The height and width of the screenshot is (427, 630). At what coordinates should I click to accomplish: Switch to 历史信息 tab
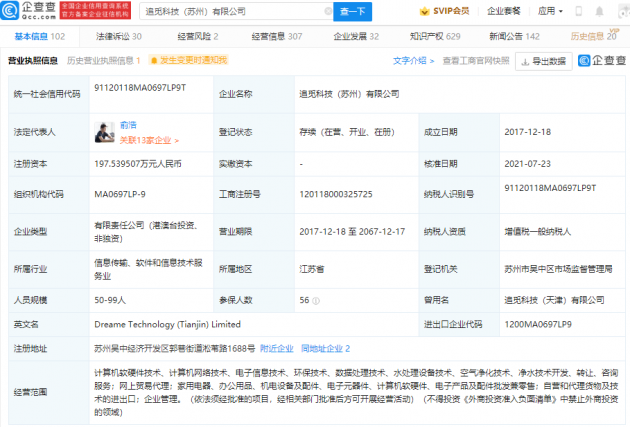[593, 37]
